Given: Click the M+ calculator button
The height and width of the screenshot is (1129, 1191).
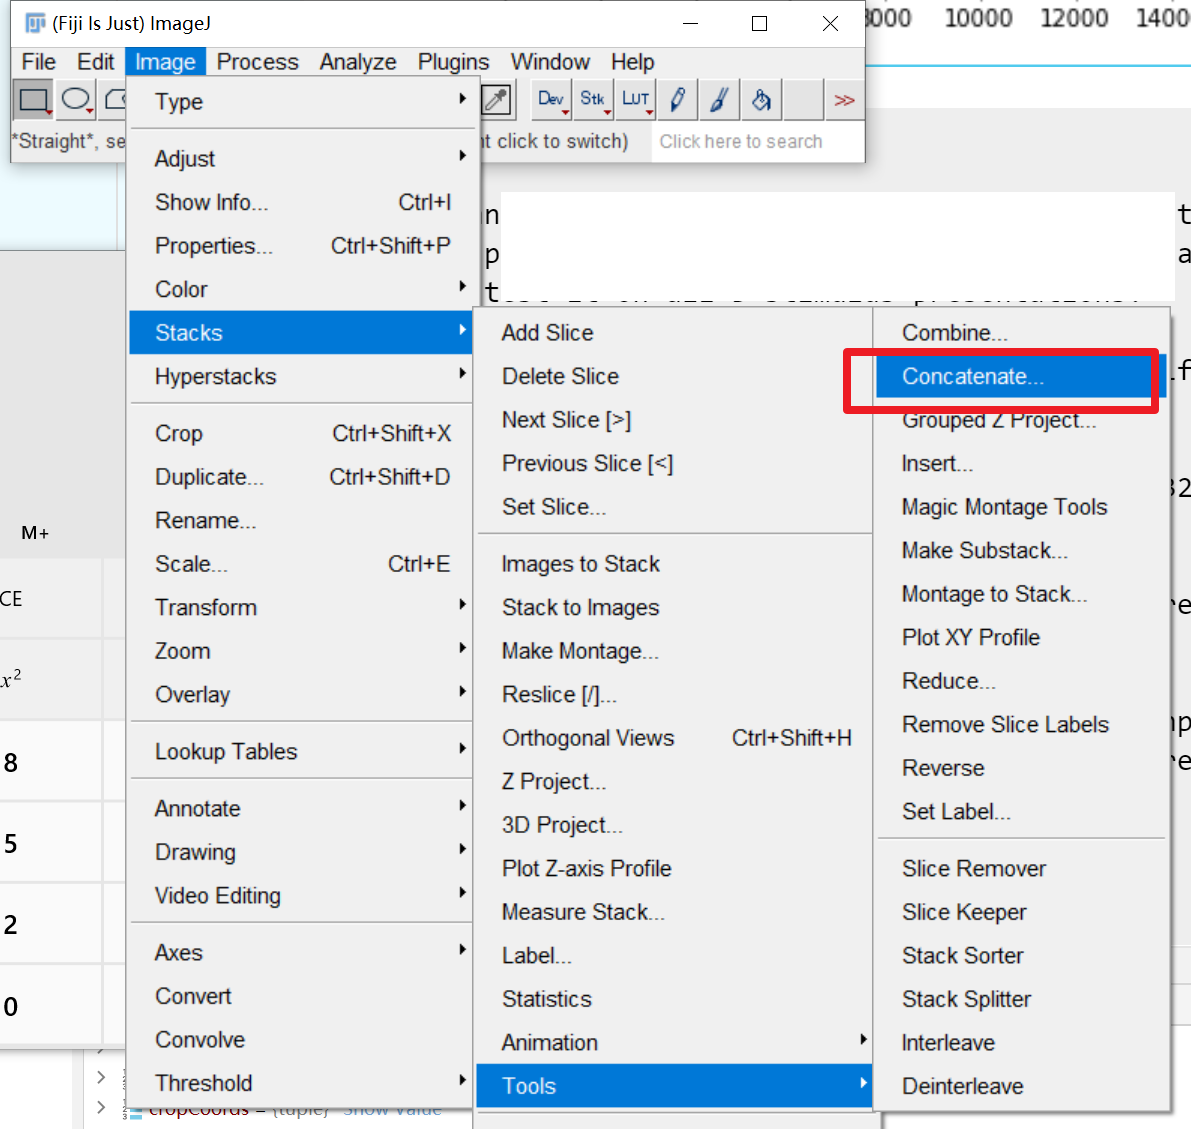Looking at the screenshot, I should point(35,533).
